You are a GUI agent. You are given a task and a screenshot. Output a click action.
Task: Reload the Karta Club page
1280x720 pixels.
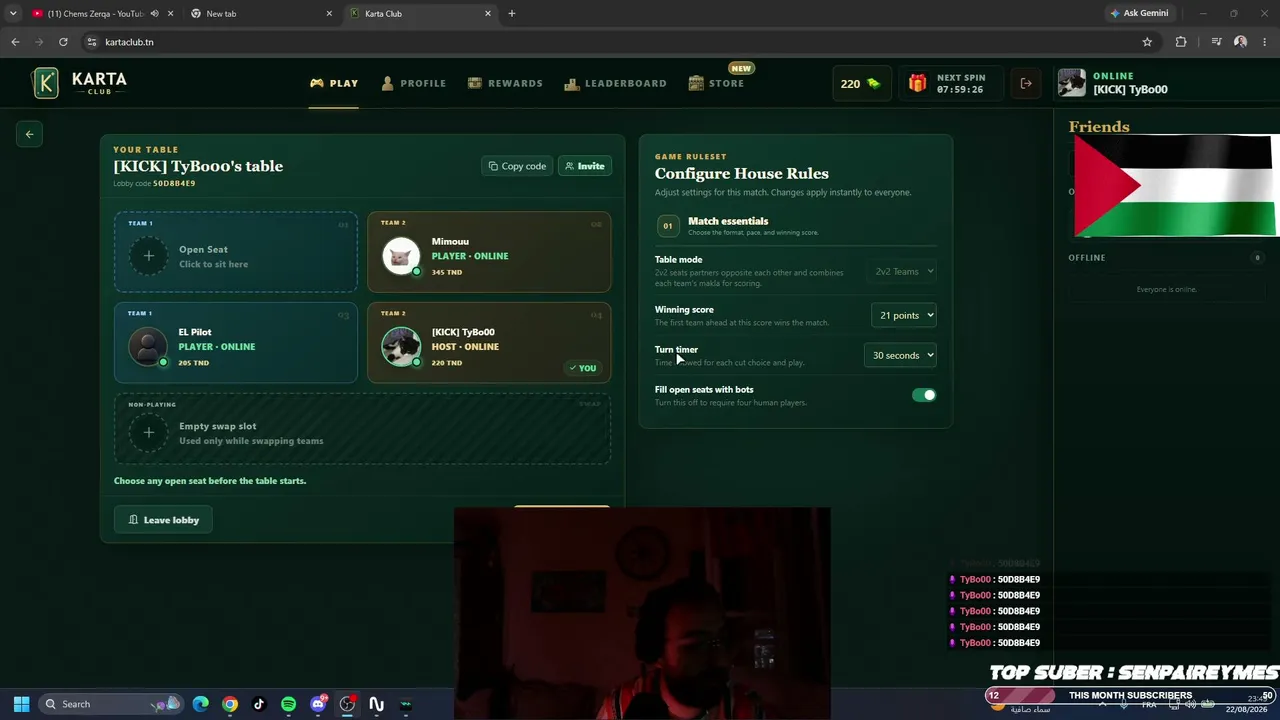pos(63,42)
